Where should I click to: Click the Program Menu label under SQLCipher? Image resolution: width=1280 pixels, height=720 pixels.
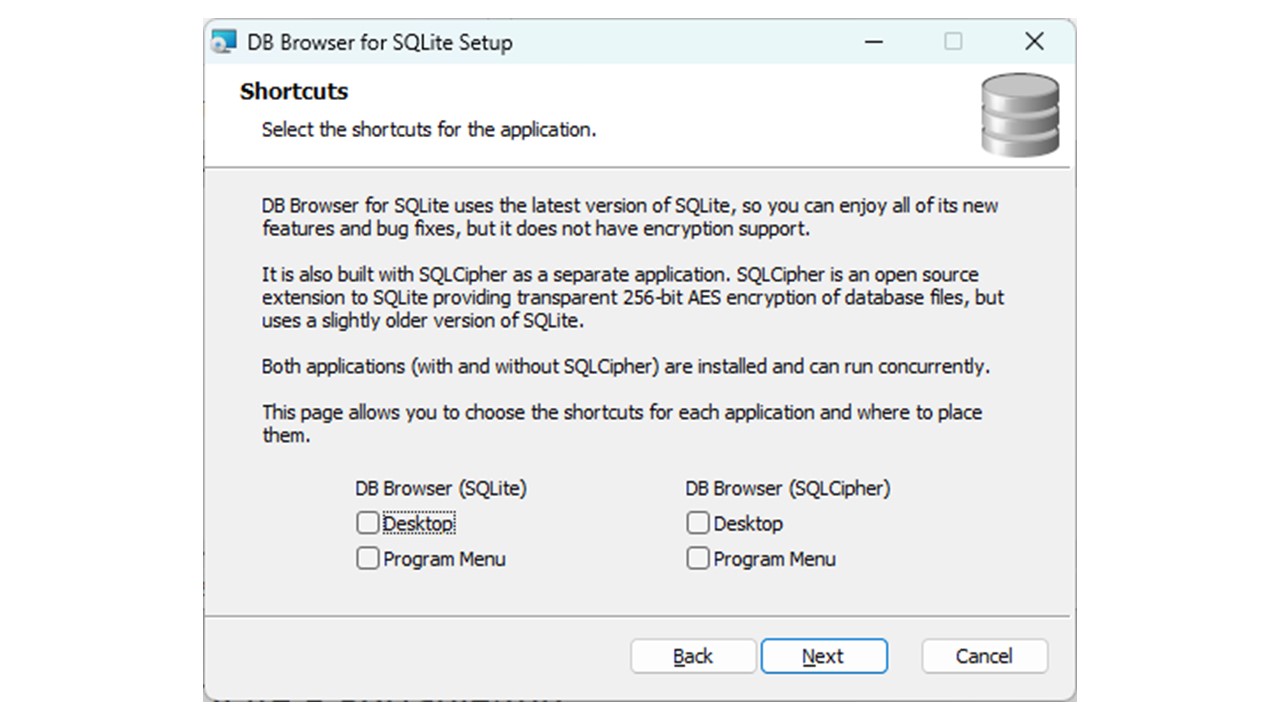pyautogui.click(x=775, y=558)
